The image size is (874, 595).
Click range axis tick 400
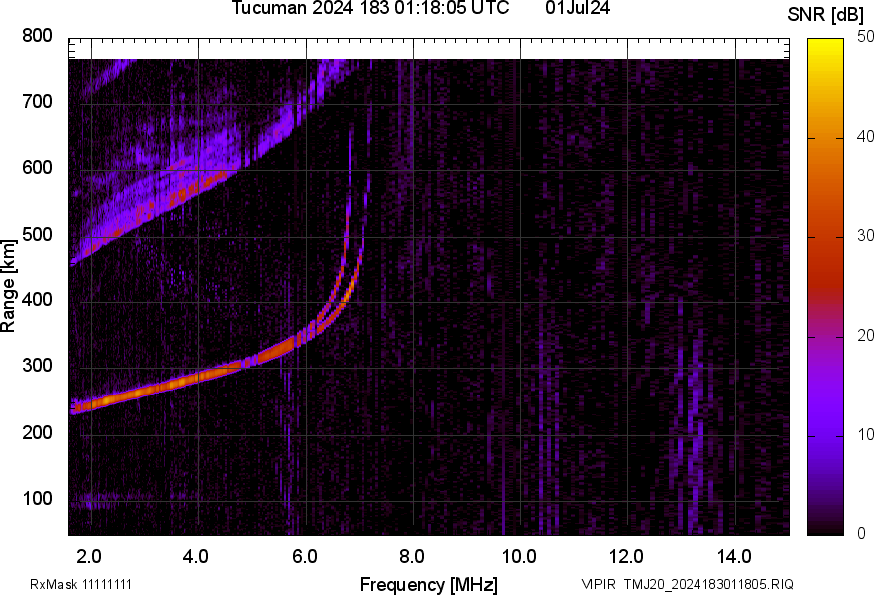point(37,300)
